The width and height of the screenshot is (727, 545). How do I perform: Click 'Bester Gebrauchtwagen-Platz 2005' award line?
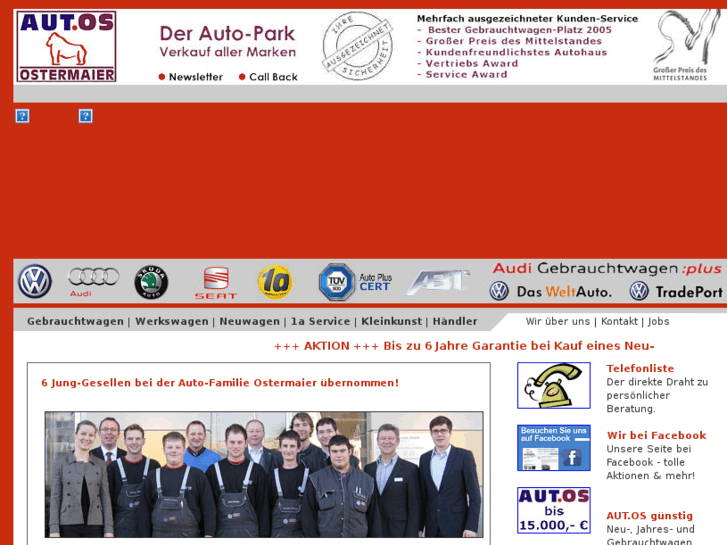point(519,30)
